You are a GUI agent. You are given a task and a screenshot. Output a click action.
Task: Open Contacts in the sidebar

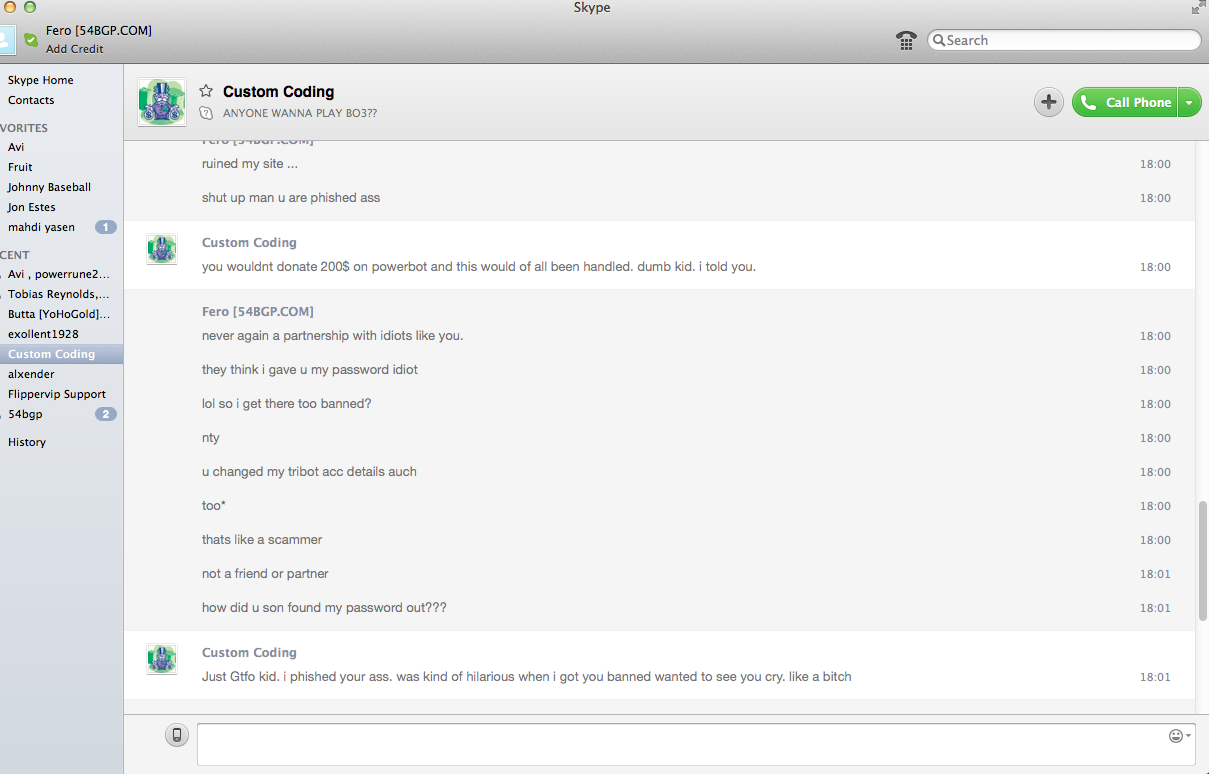[31, 100]
